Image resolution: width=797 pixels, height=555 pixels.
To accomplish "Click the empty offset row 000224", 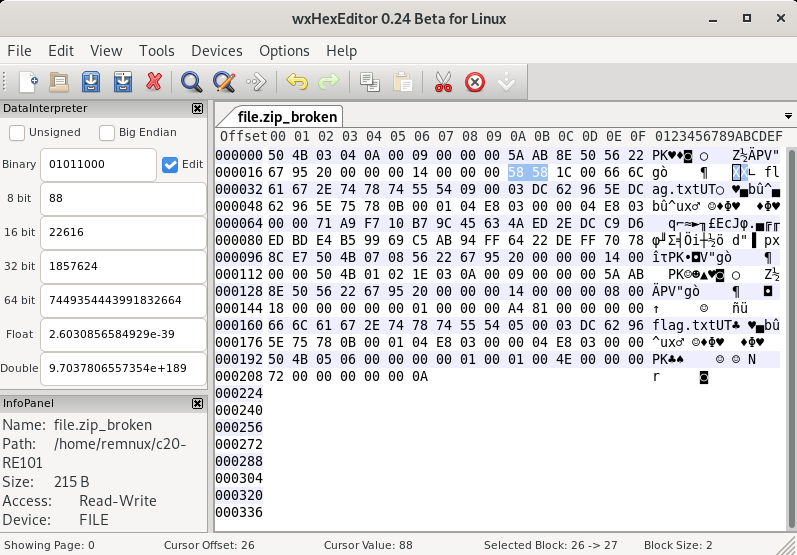I will [x=239, y=394].
